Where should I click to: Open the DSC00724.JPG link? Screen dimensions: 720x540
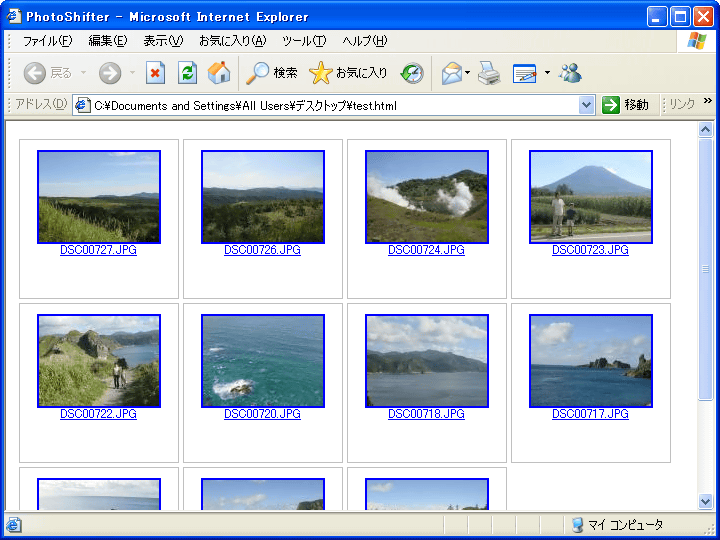pyautogui.click(x=426, y=250)
